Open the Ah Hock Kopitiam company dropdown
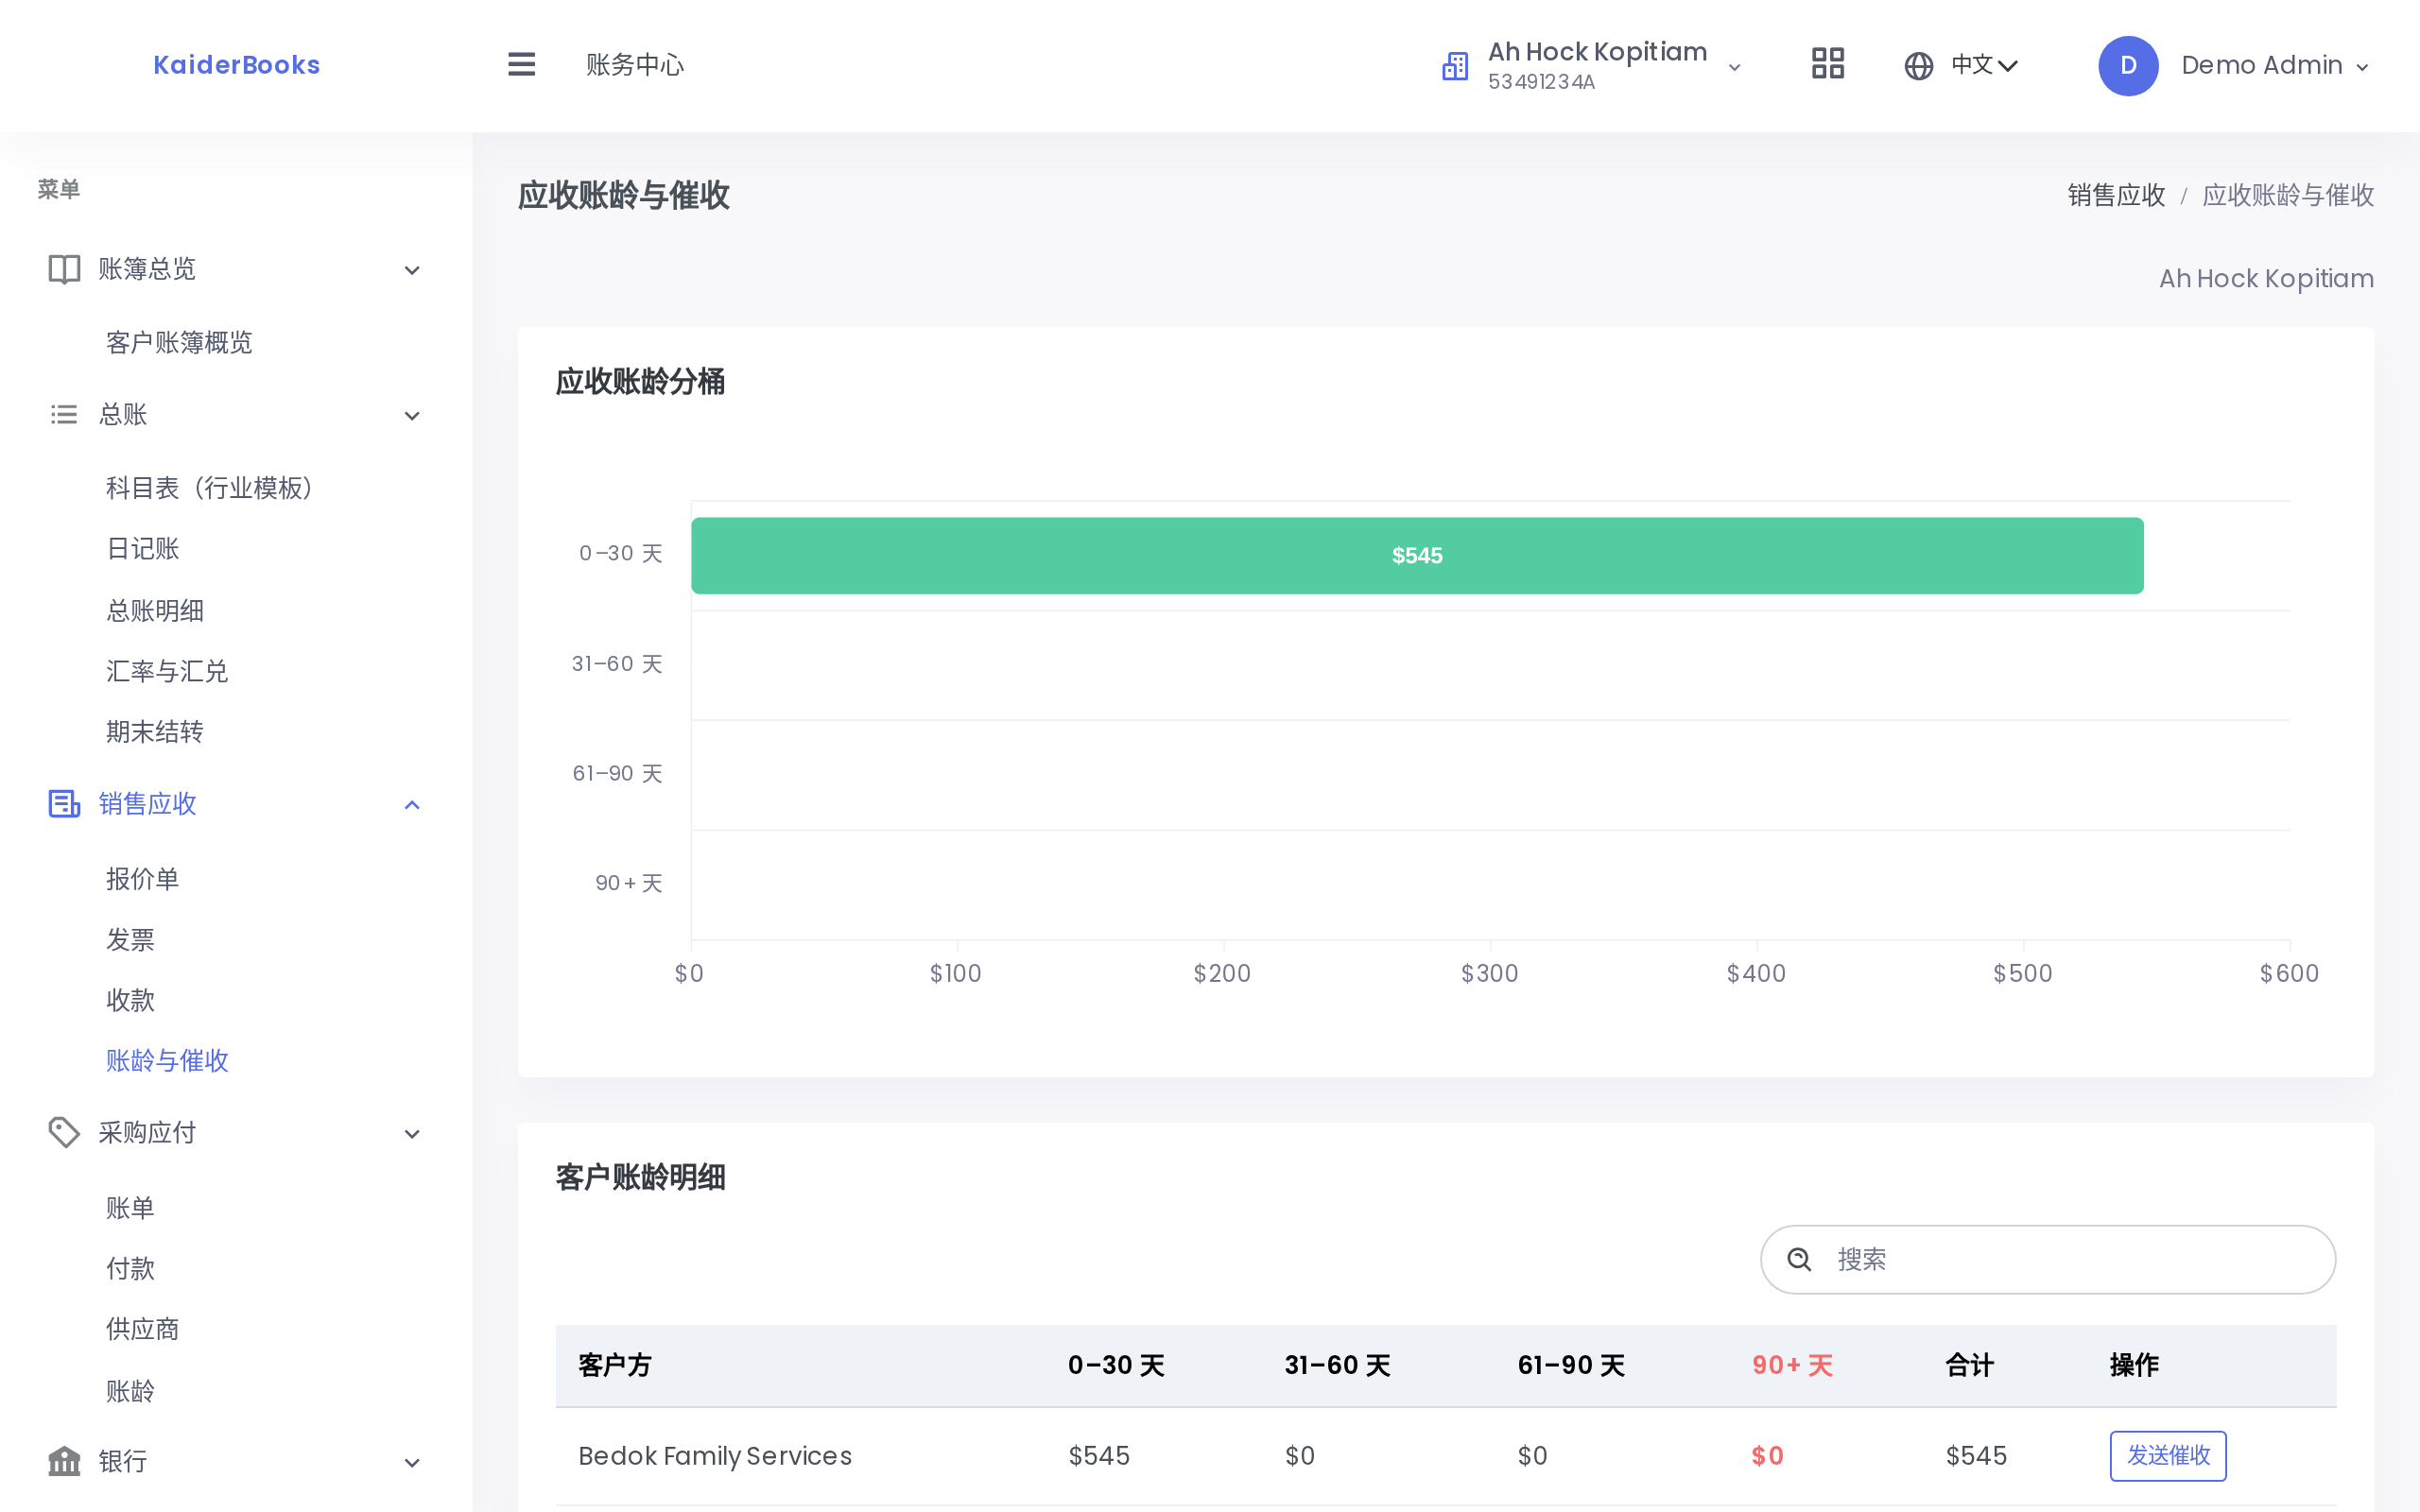 click(1592, 66)
